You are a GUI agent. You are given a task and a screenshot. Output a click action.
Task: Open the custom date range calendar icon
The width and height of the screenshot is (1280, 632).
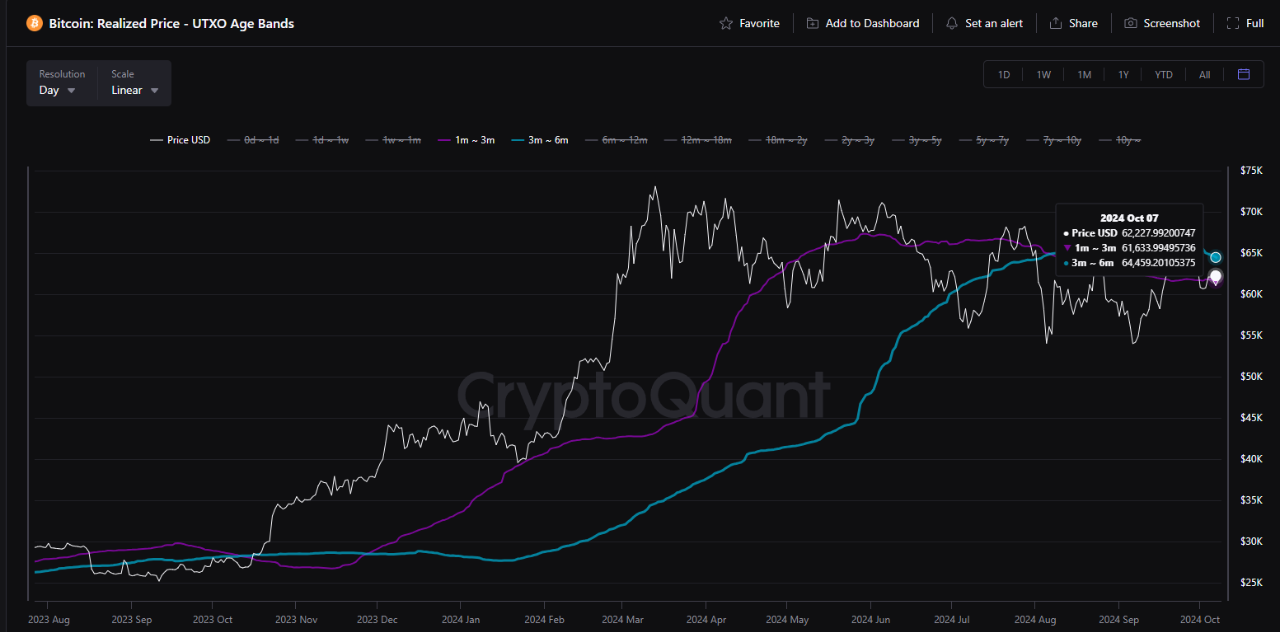(1243, 74)
